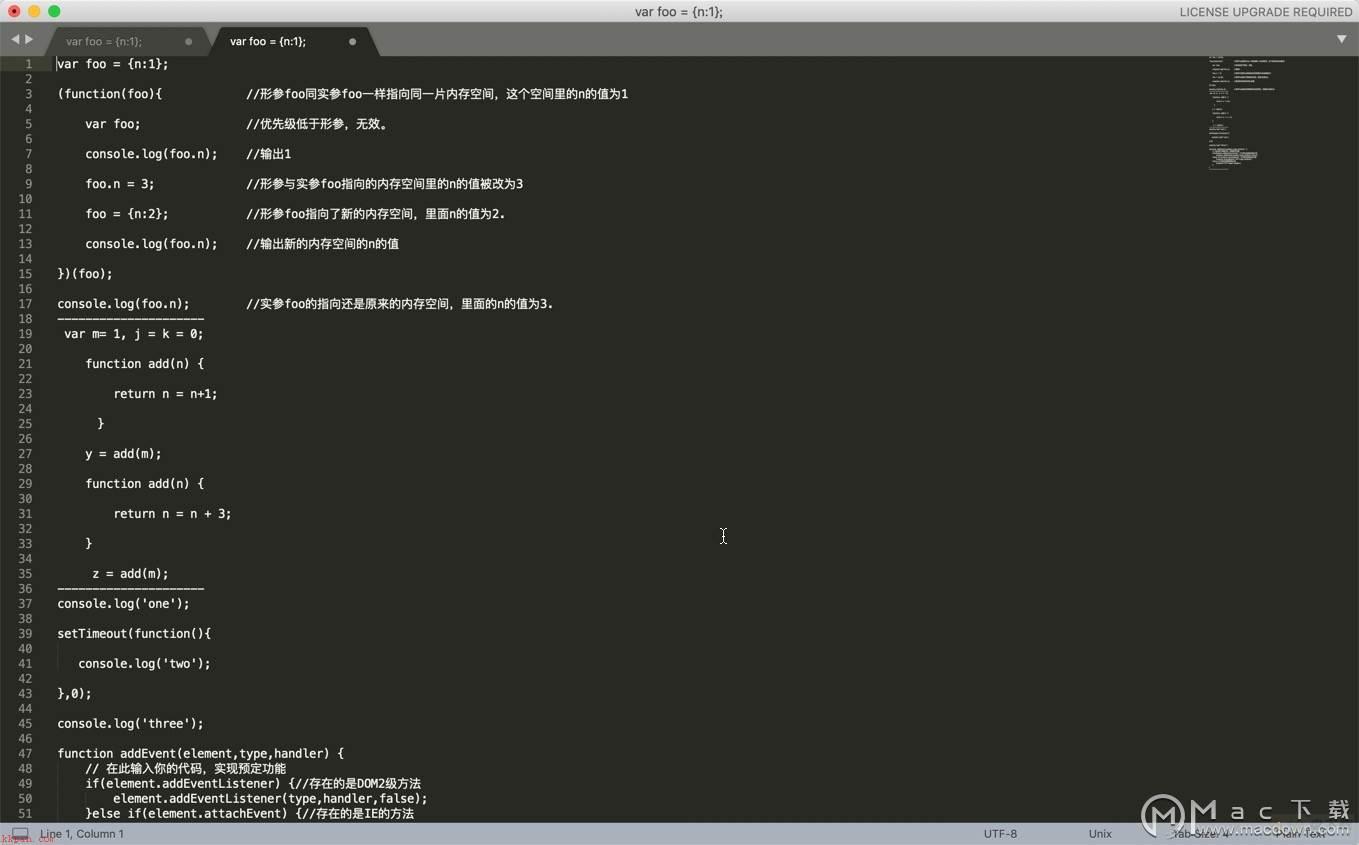Go to the next tab using the right arrow
This screenshot has height=845, width=1359.
tap(29, 39)
